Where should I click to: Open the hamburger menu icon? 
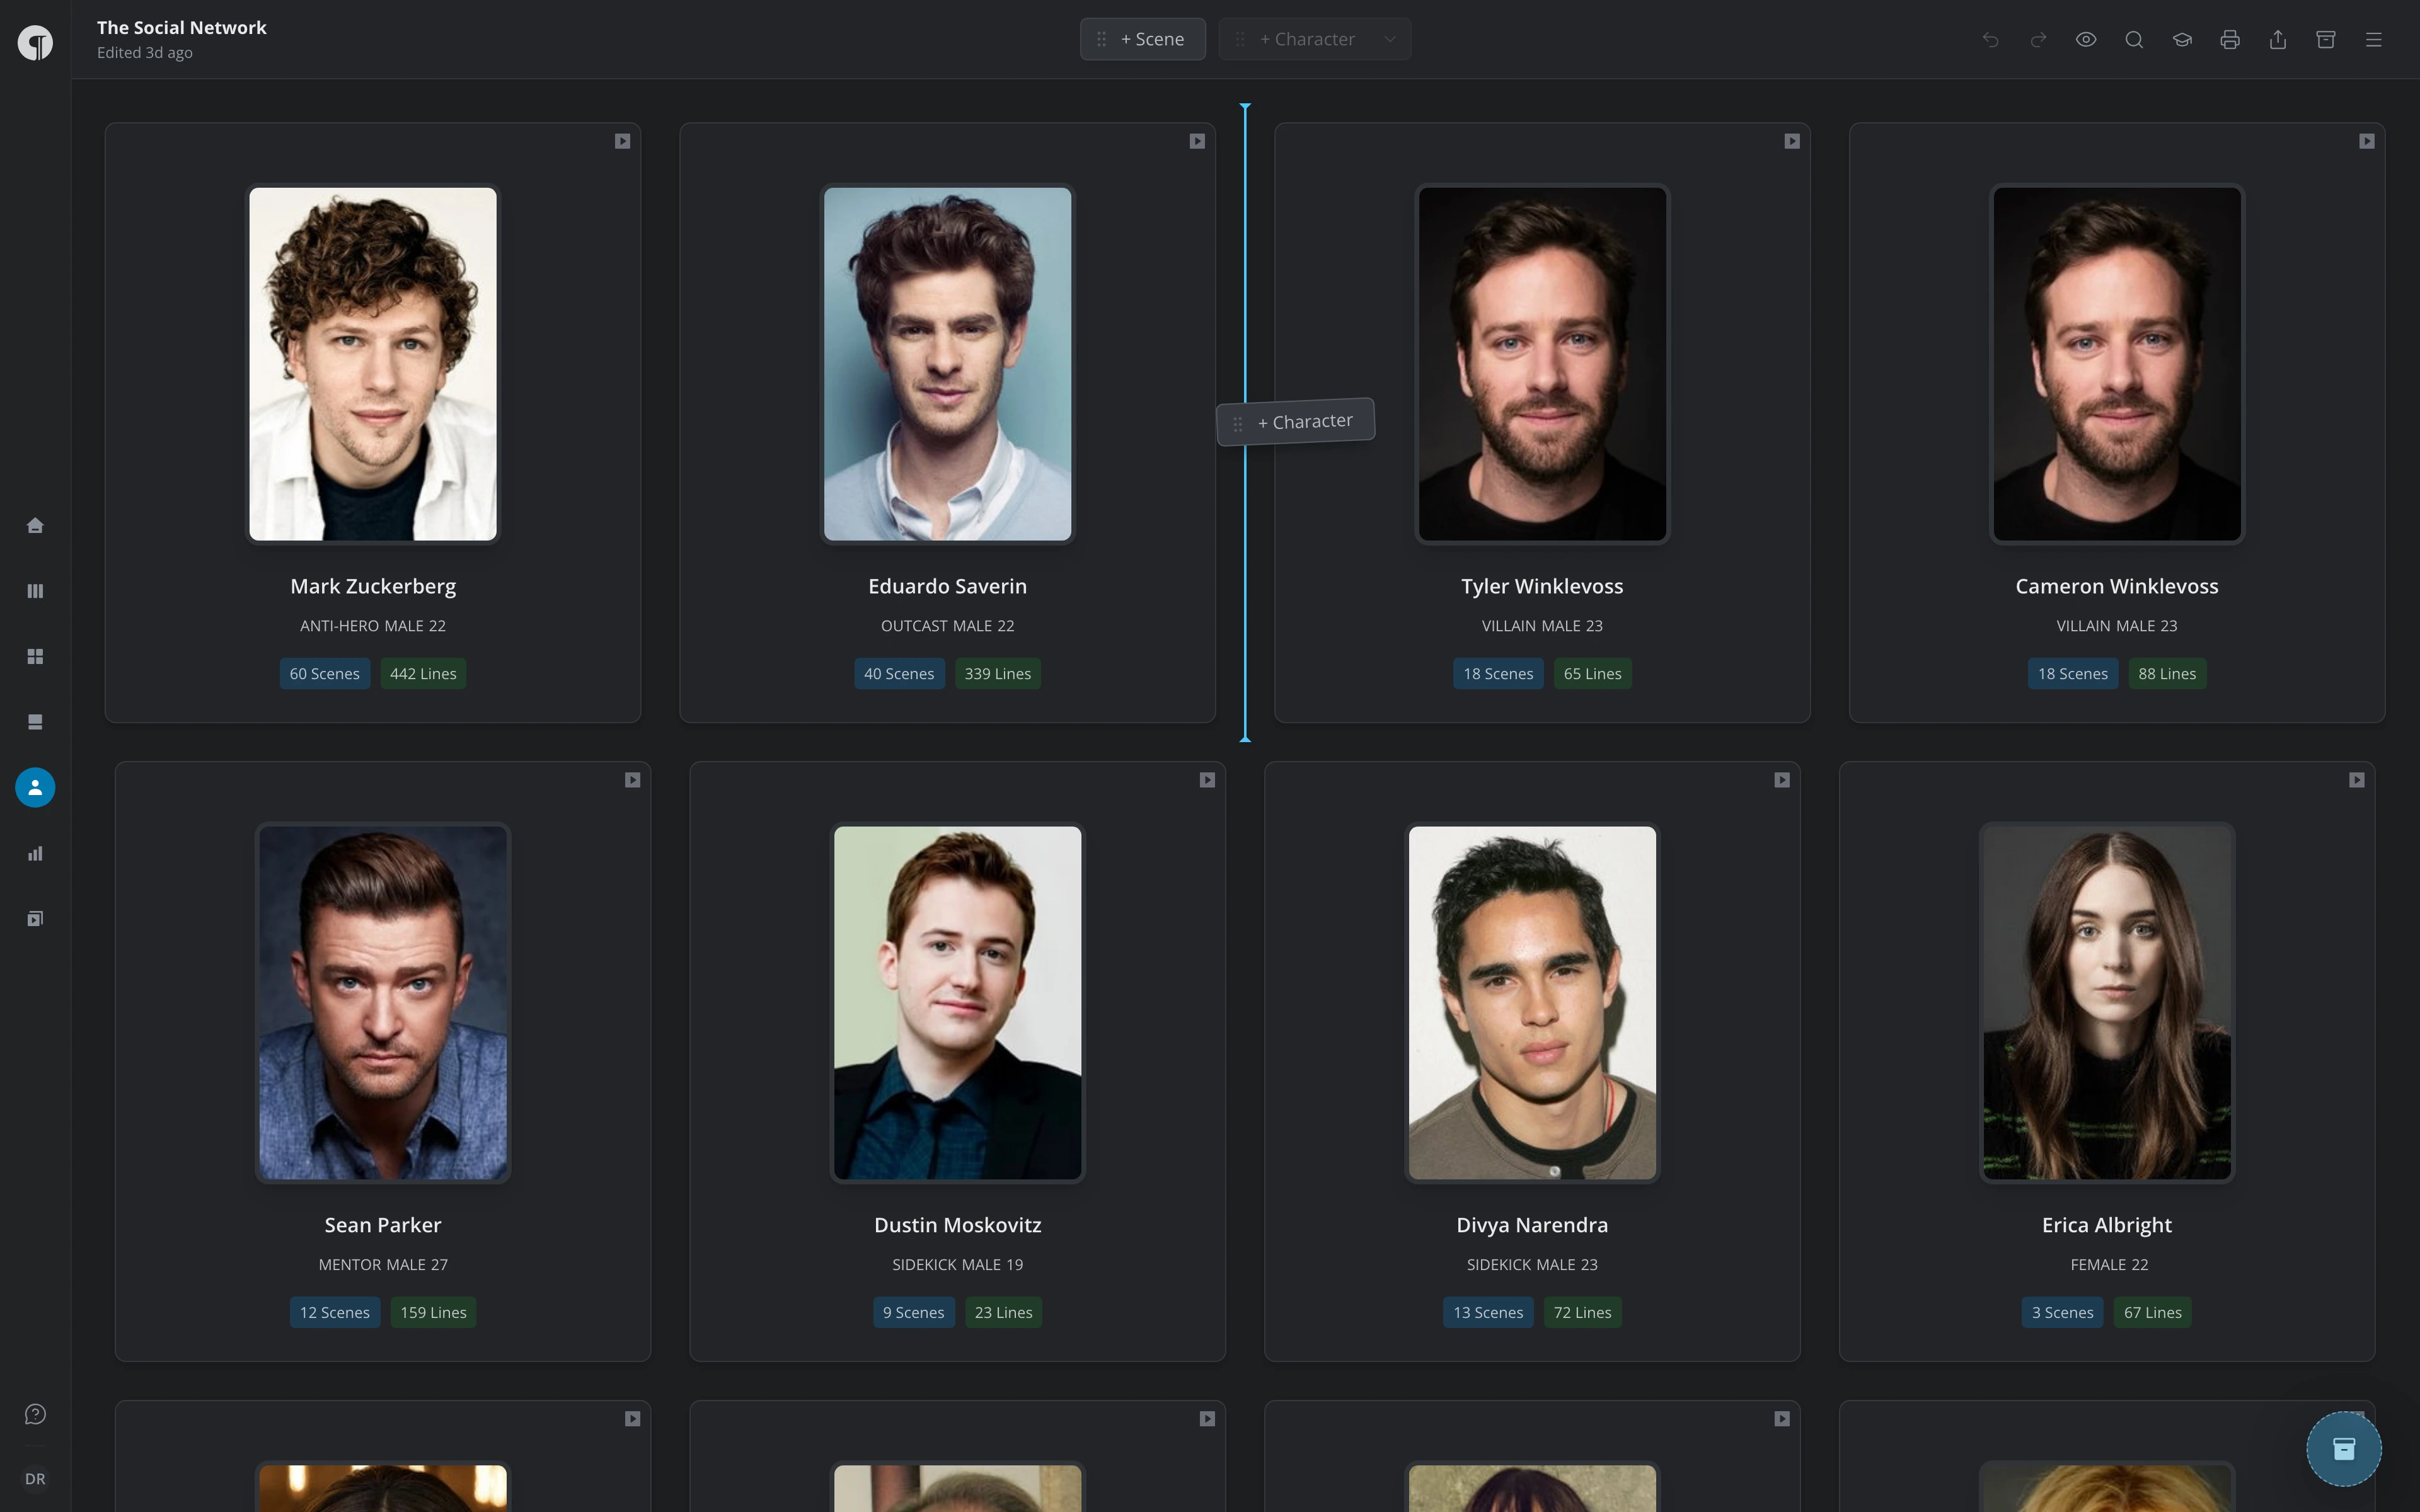click(2374, 39)
